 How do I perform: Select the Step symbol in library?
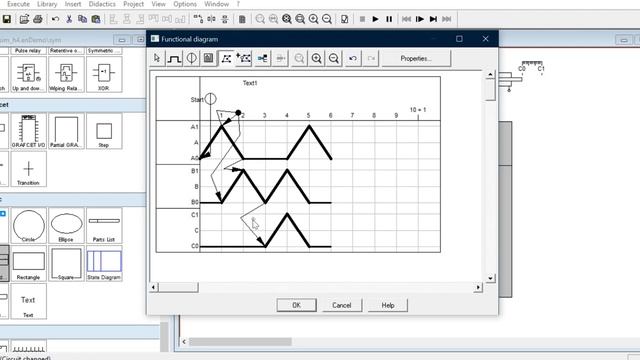(x=104, y=131)
